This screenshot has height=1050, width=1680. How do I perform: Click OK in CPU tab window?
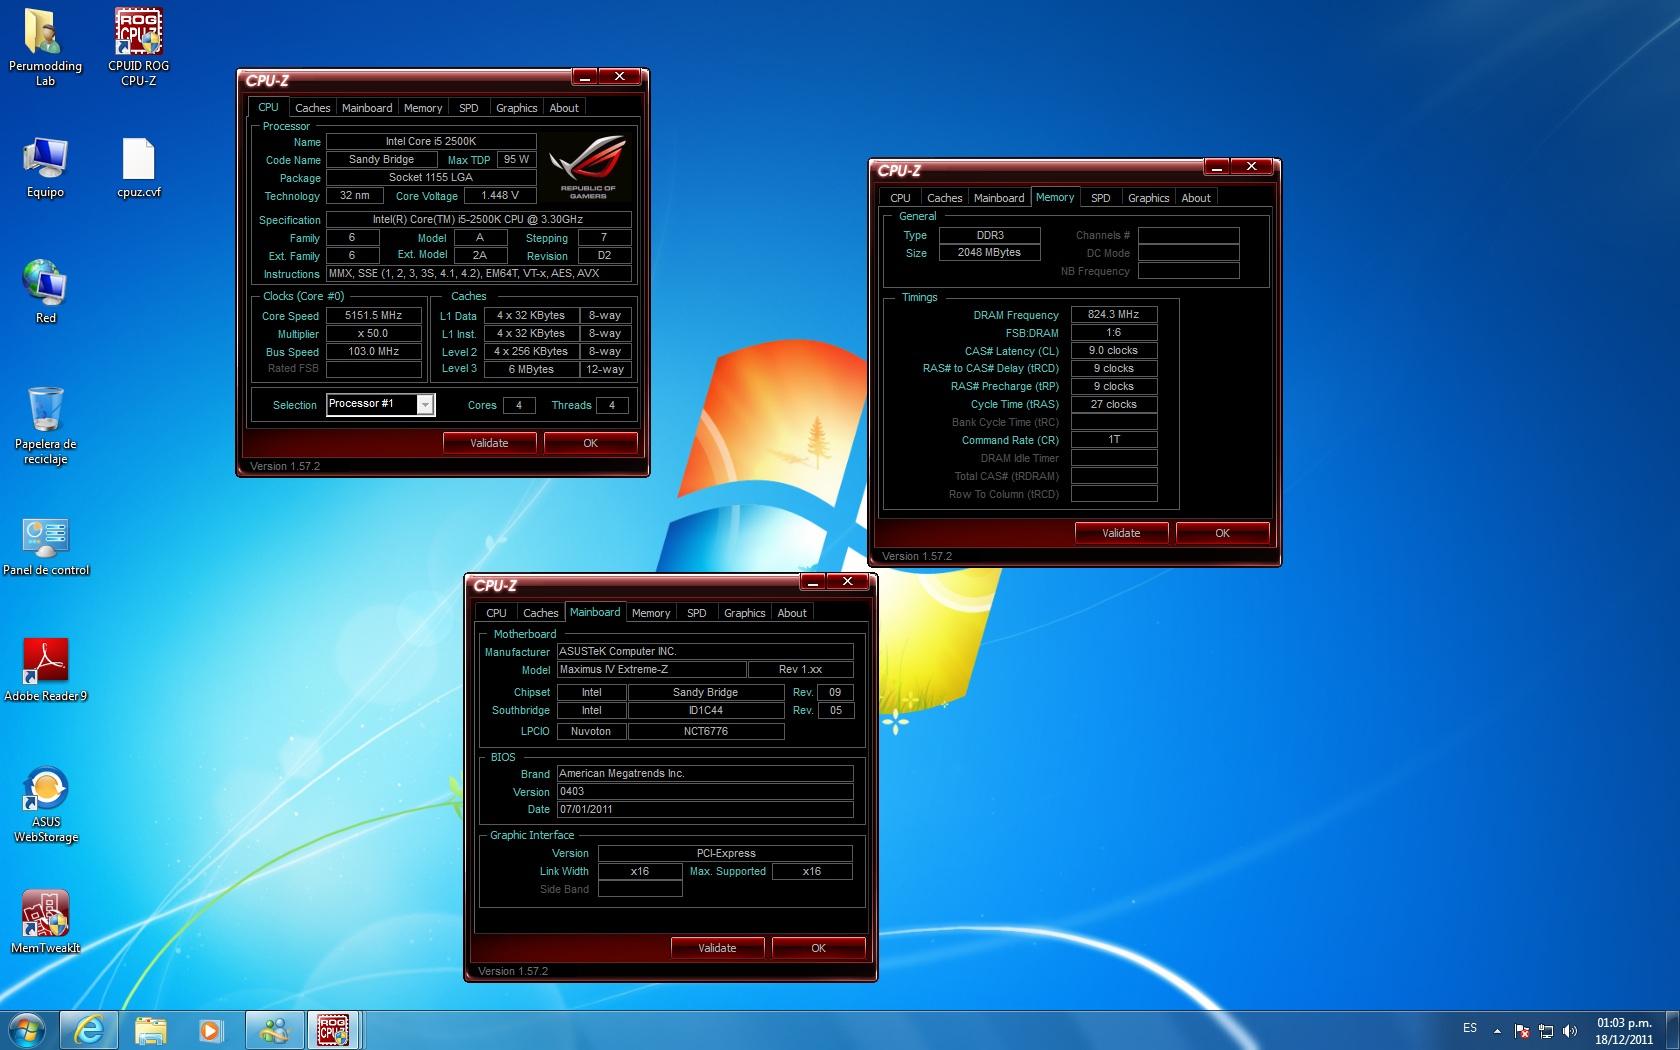(x=590, y=443)
